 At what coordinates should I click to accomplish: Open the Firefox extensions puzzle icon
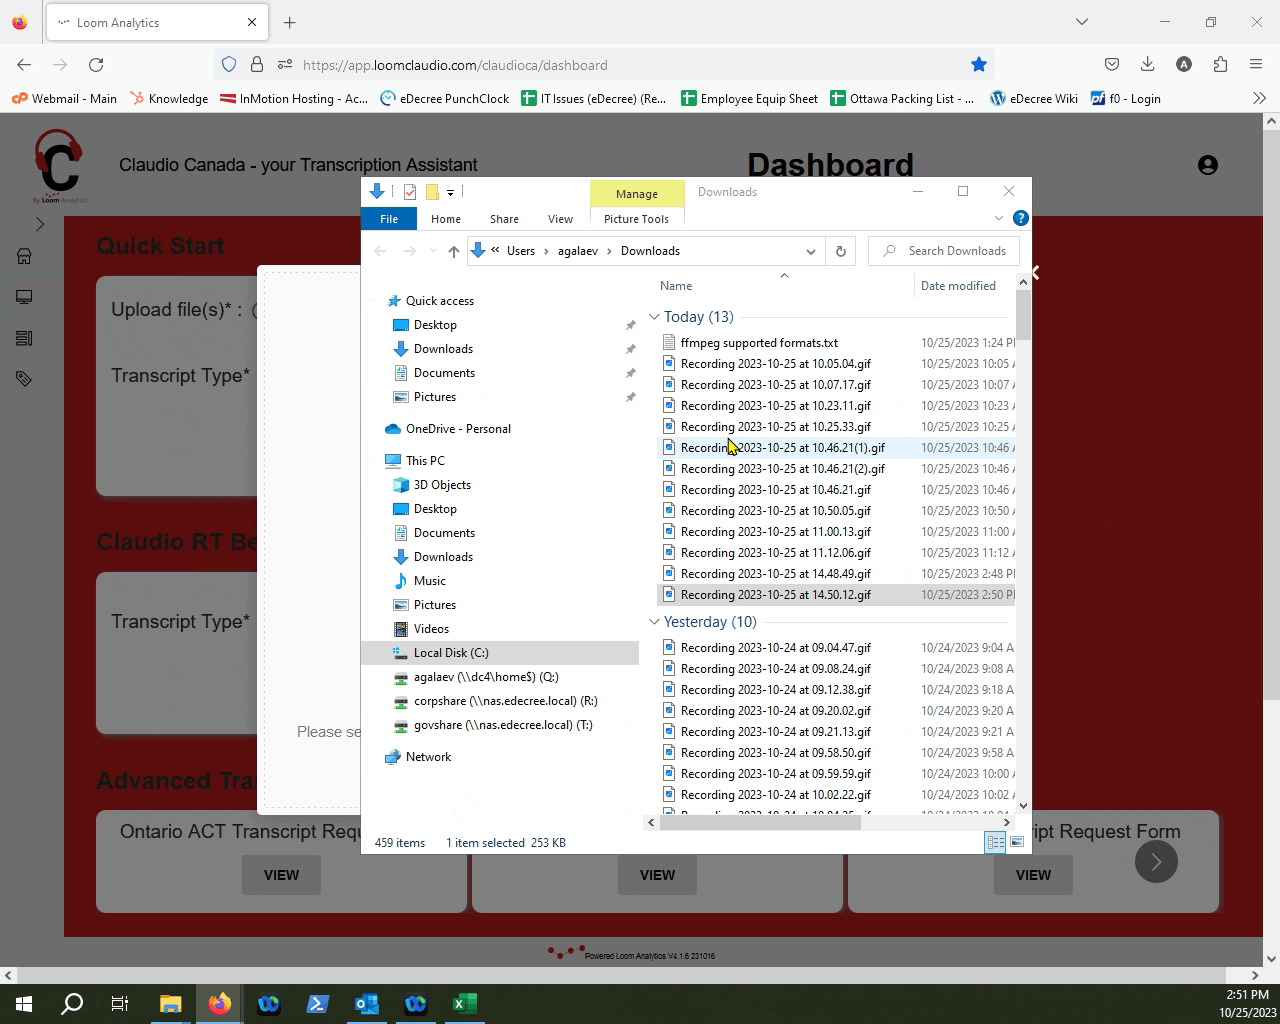[x=1220, y=65]
